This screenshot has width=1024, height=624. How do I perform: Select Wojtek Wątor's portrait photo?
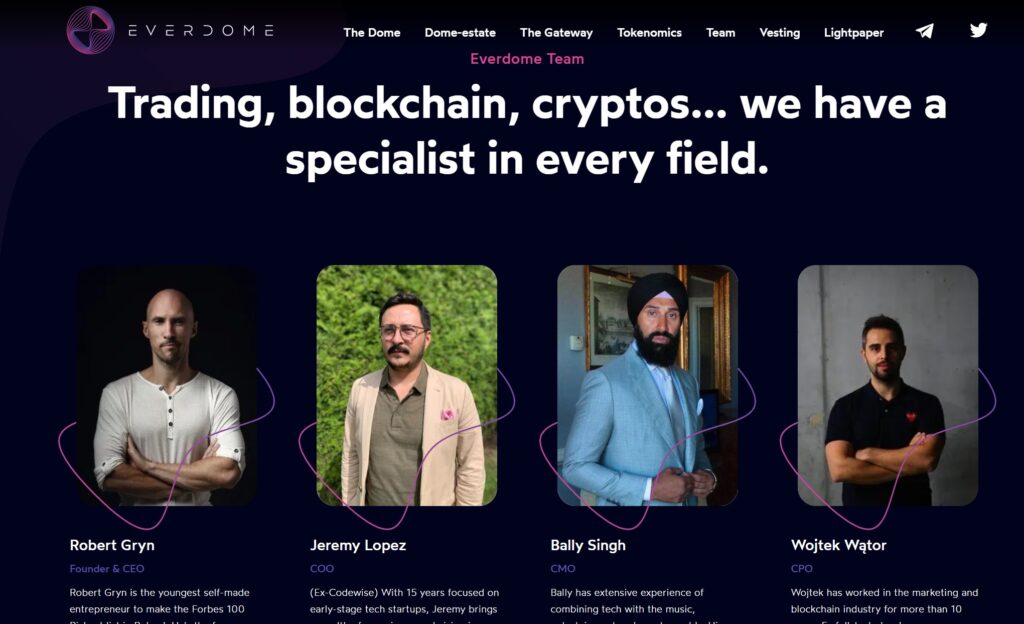(888, 385)
